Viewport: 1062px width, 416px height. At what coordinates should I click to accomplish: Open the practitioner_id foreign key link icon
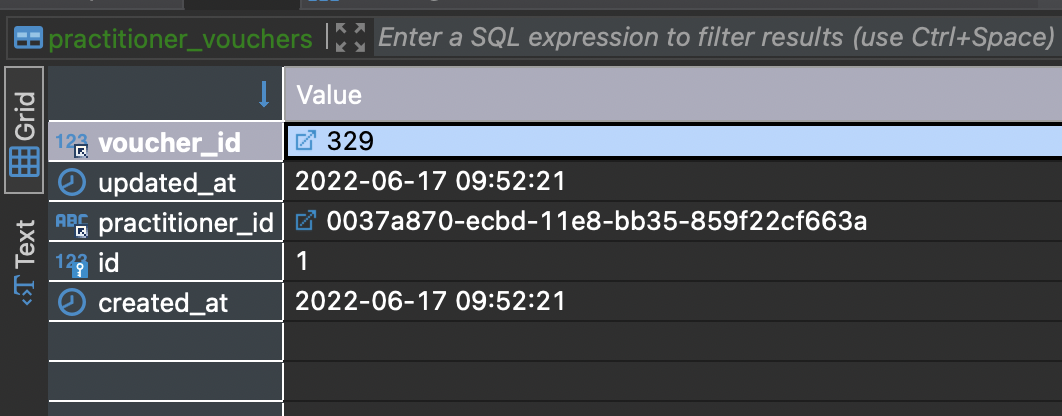(x=306, y=220)
